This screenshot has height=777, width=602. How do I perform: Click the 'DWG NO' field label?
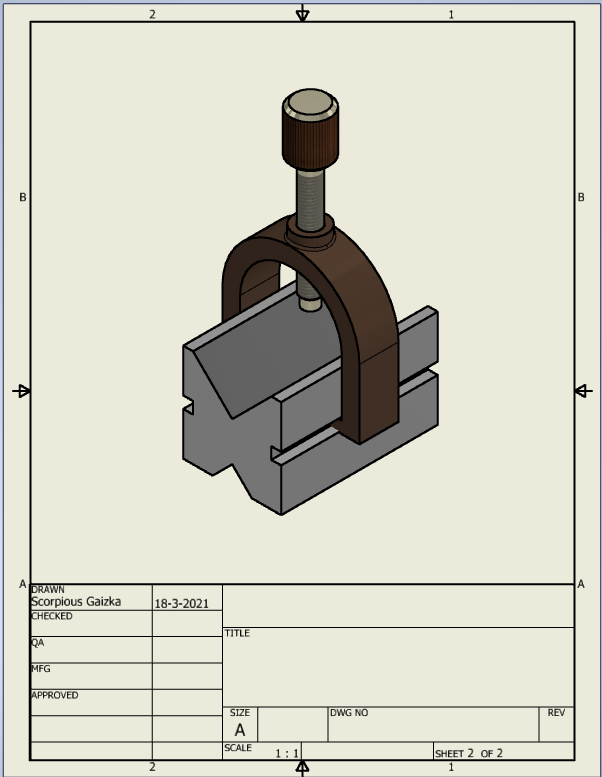coord(349,713)
